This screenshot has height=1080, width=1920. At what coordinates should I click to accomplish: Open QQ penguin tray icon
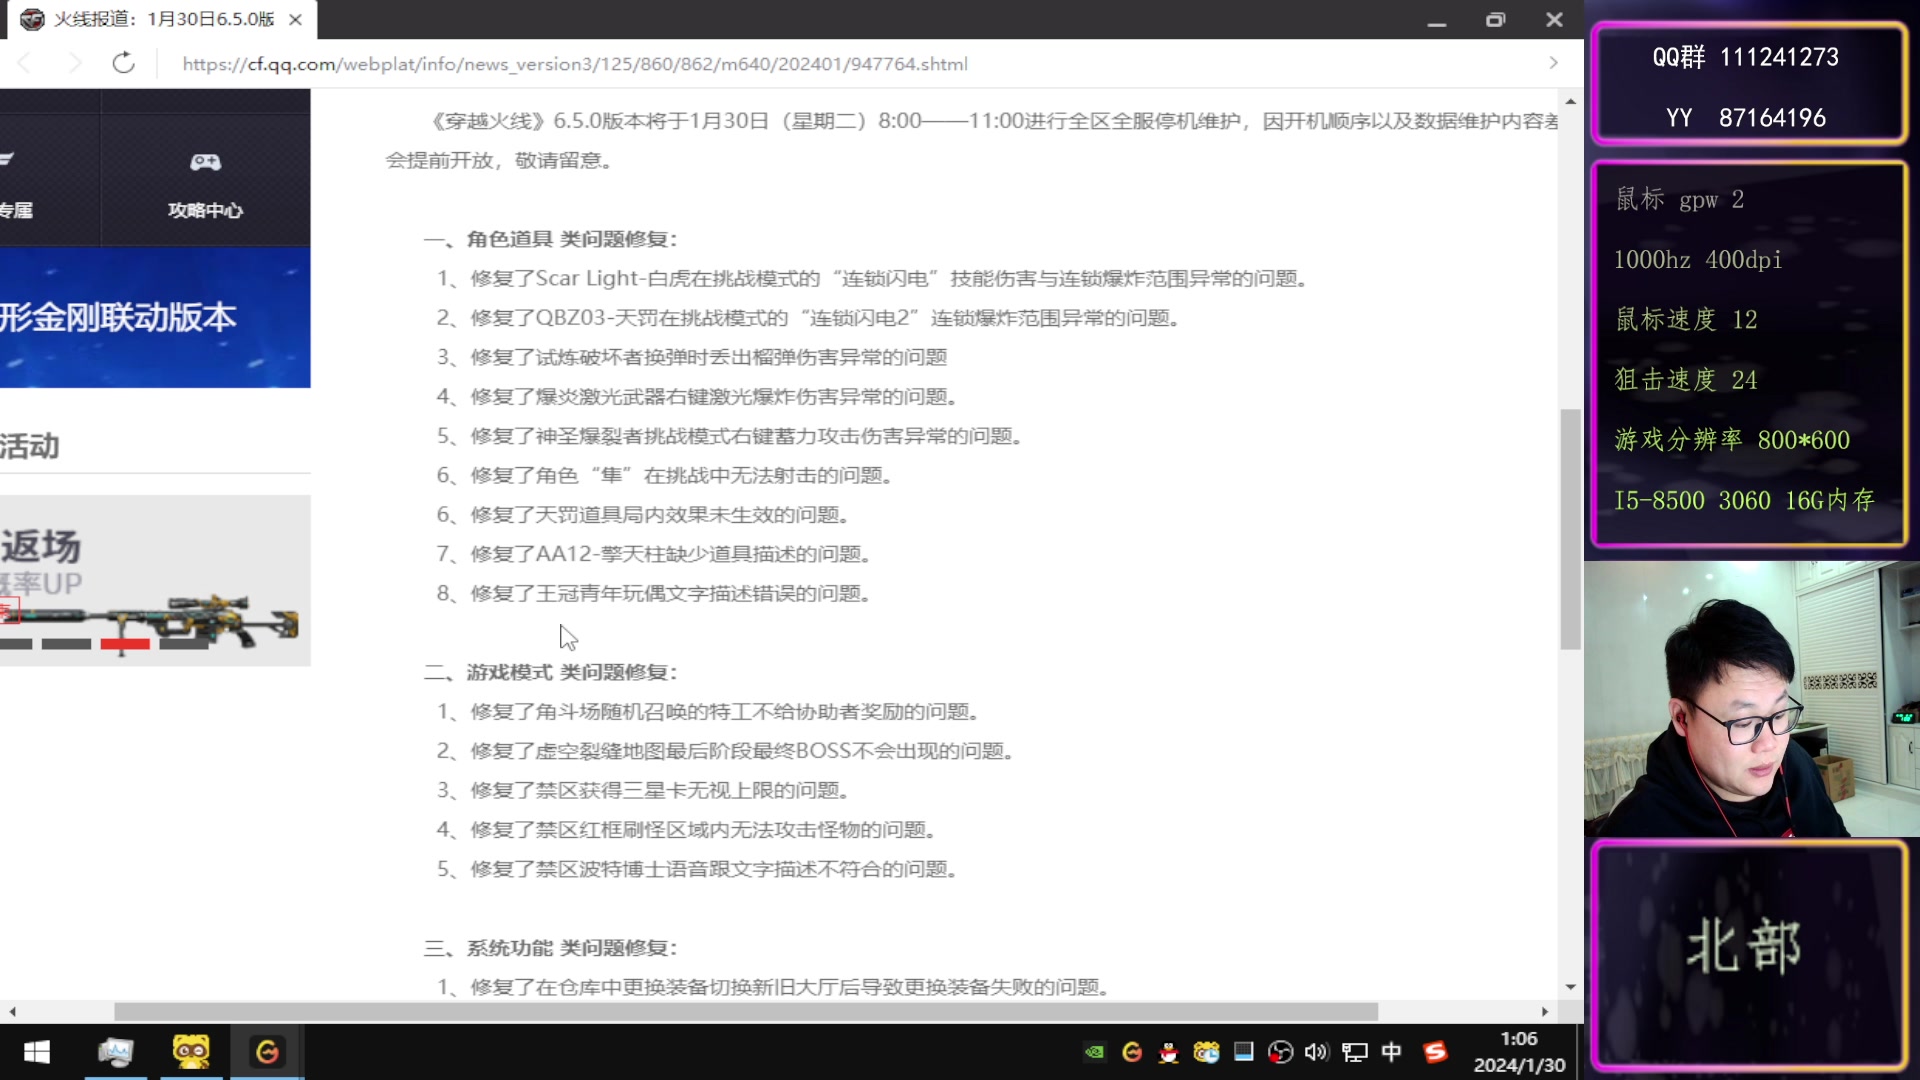[x=1168, y=1052]
